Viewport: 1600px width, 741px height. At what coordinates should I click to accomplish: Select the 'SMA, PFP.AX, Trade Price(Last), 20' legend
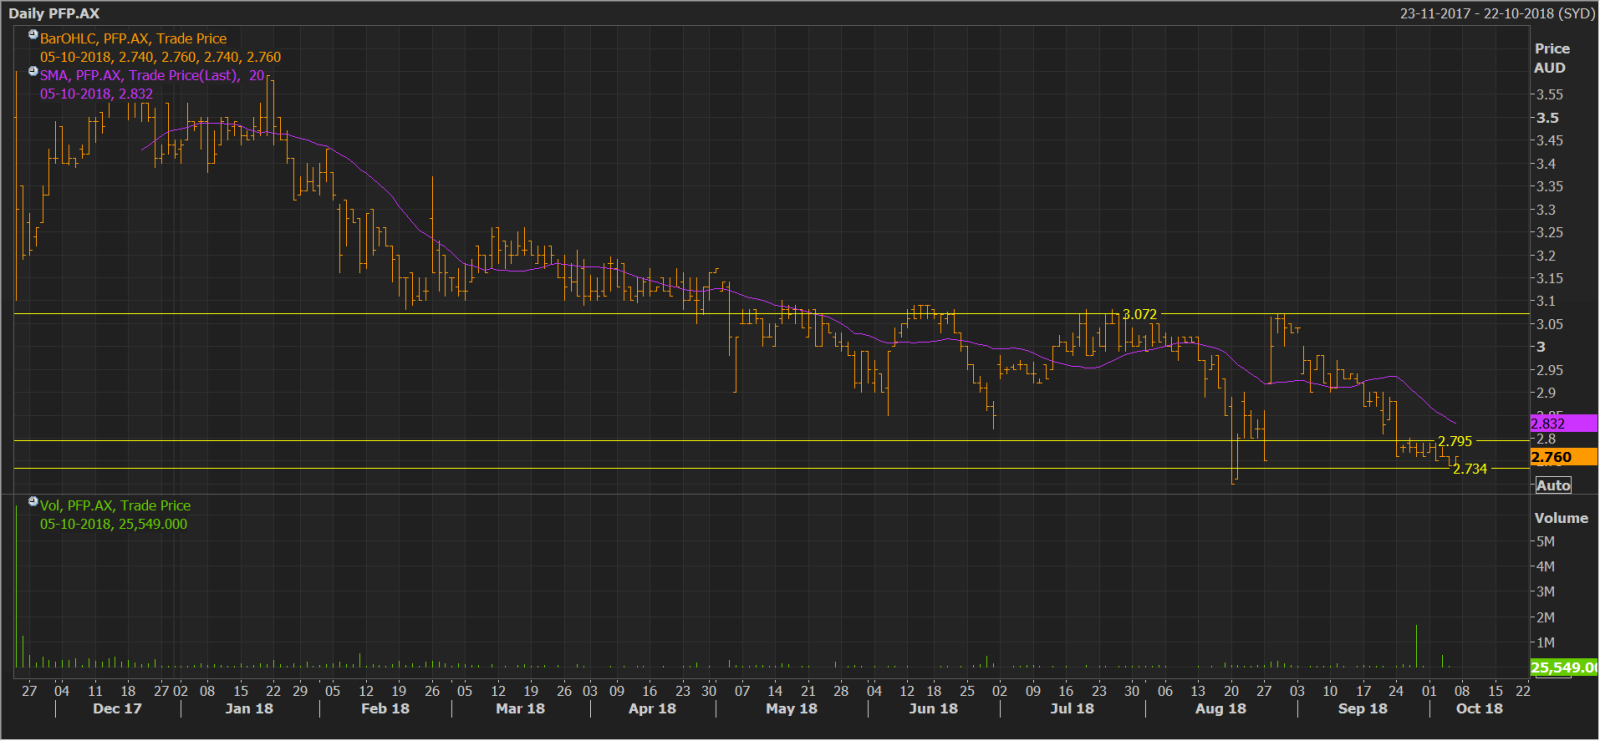coord(153,75)
